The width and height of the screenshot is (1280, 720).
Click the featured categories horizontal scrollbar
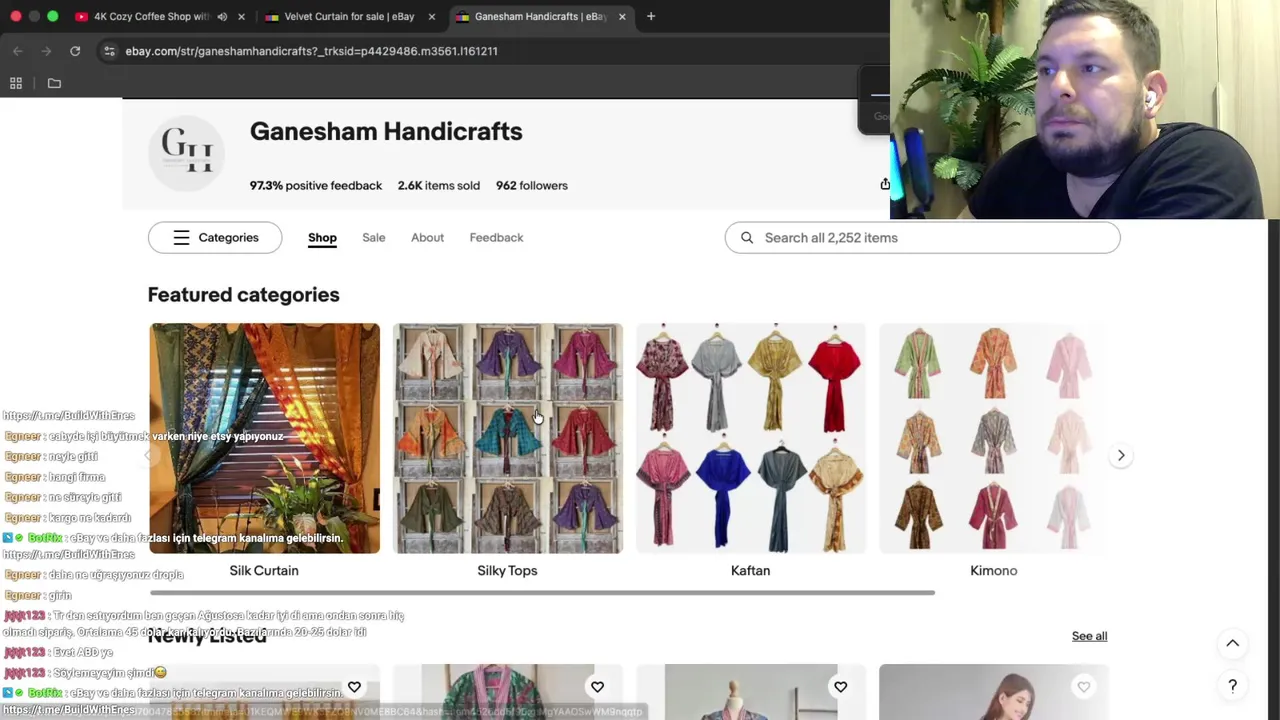pos(542,593)
